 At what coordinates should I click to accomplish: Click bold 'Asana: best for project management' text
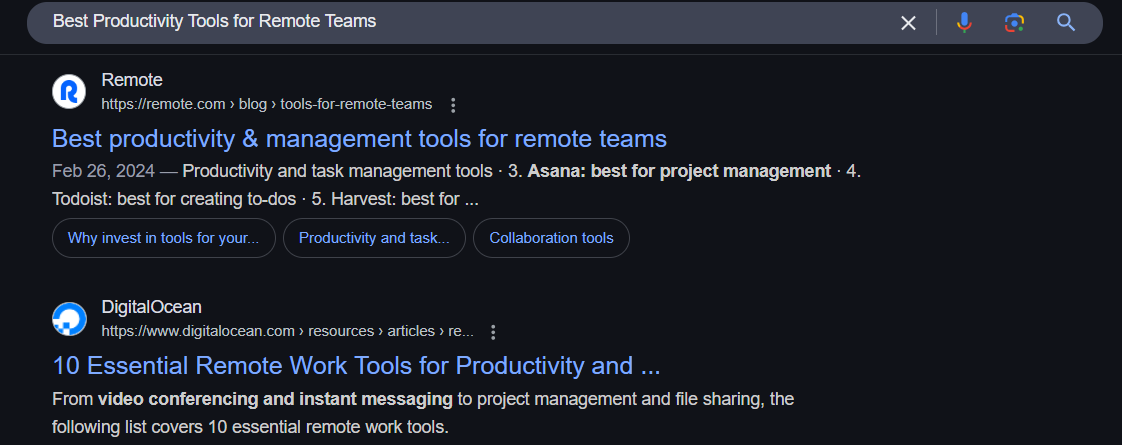point(679,172)
